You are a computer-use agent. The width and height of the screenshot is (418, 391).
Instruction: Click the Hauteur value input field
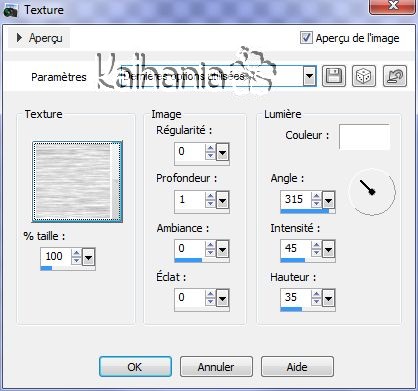click(295, 297)
